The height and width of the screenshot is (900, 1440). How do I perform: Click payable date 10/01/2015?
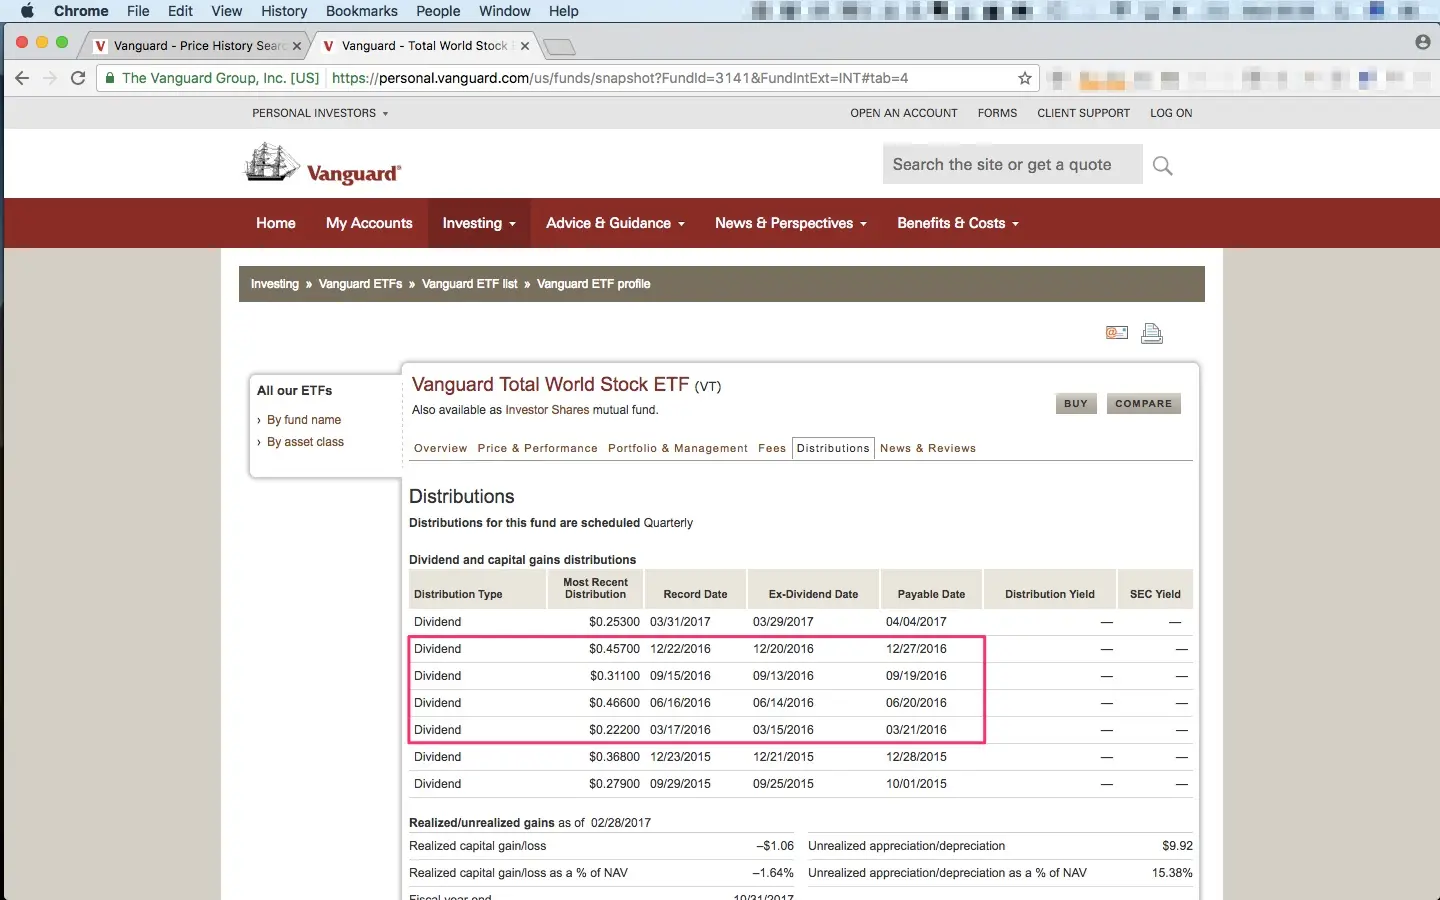pyautogui.click(x=916, y=784)
